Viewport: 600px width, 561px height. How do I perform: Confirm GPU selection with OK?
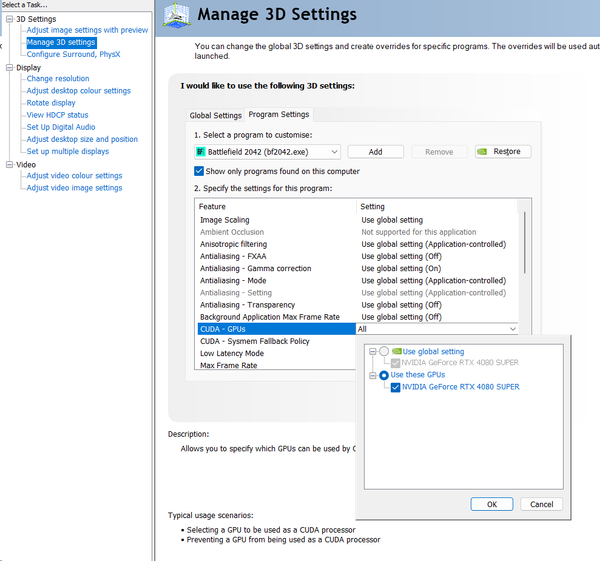(x=492, y=504)
